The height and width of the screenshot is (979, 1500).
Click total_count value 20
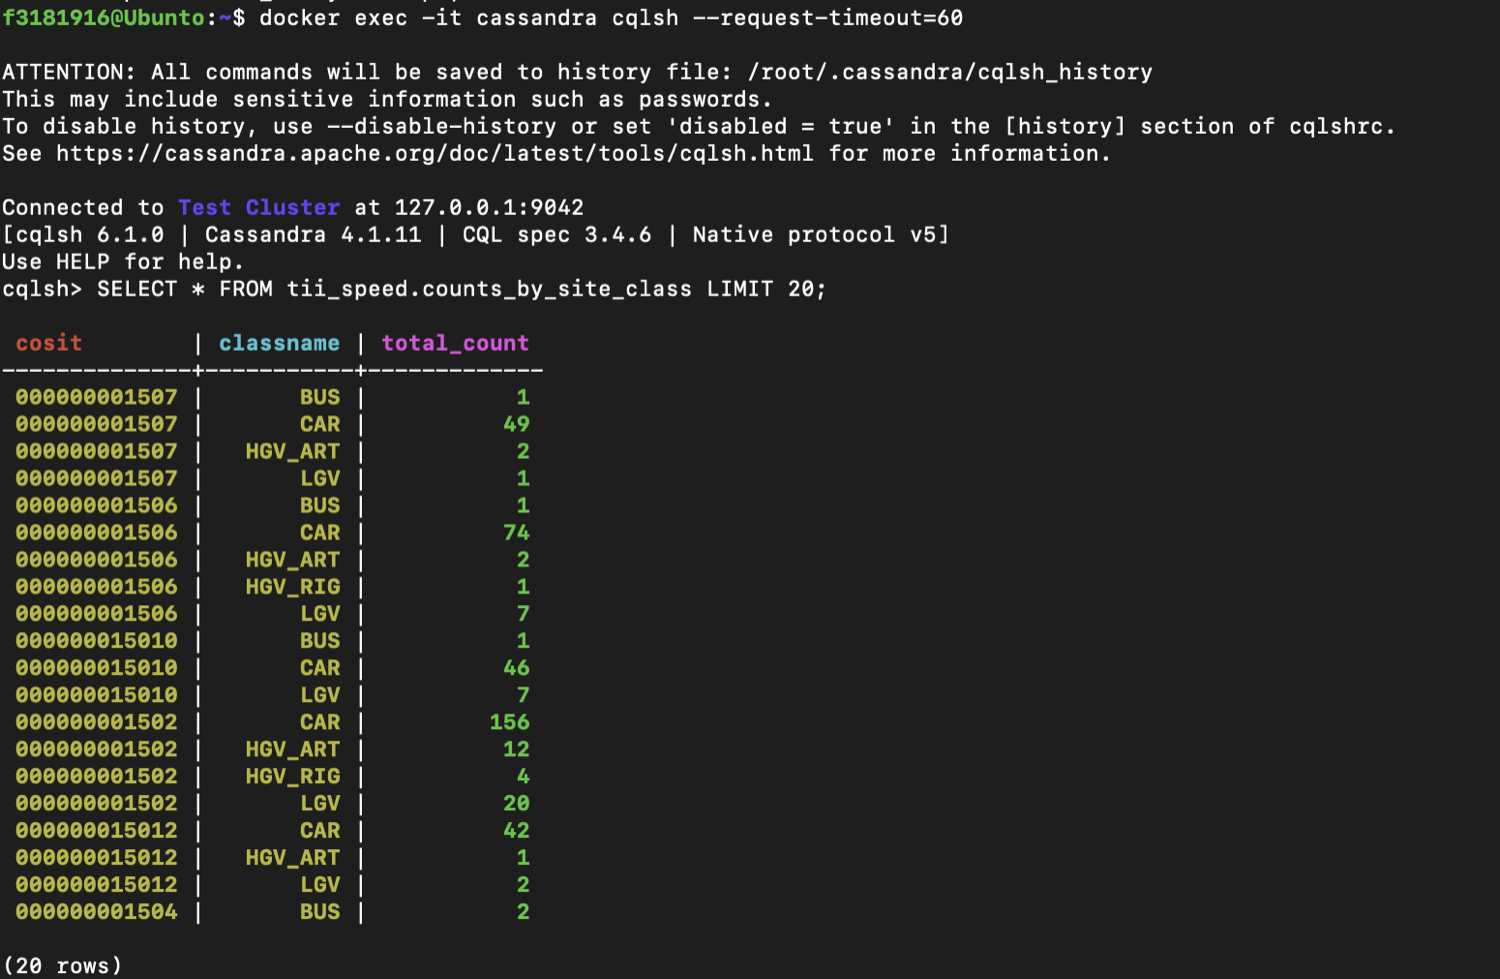[516, 803]
